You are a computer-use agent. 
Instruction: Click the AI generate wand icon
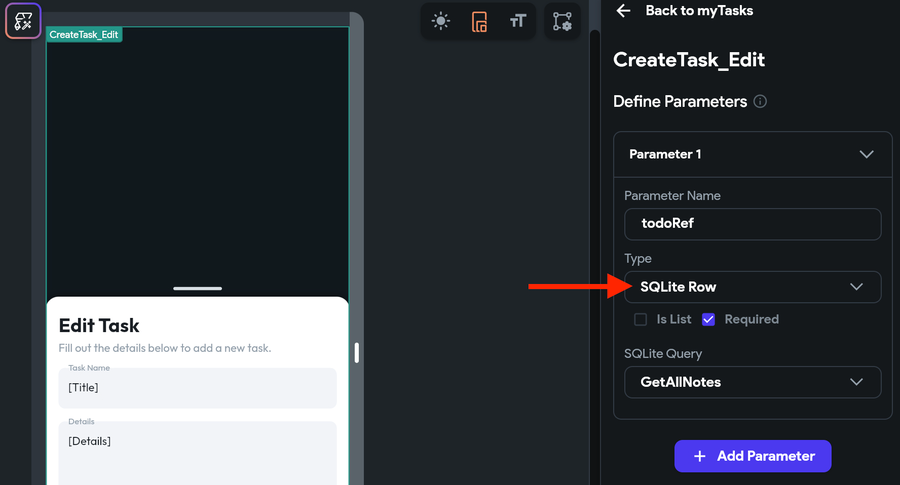pos(23,21)
